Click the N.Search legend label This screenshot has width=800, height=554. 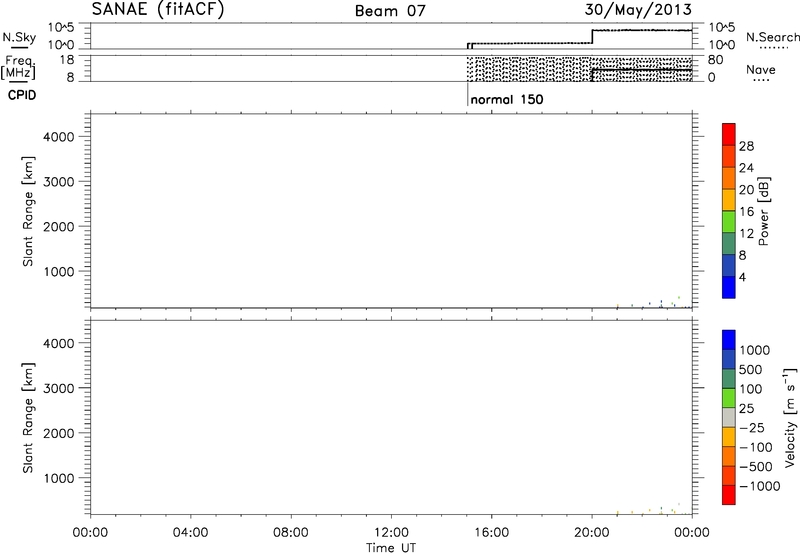click(772, 37)
